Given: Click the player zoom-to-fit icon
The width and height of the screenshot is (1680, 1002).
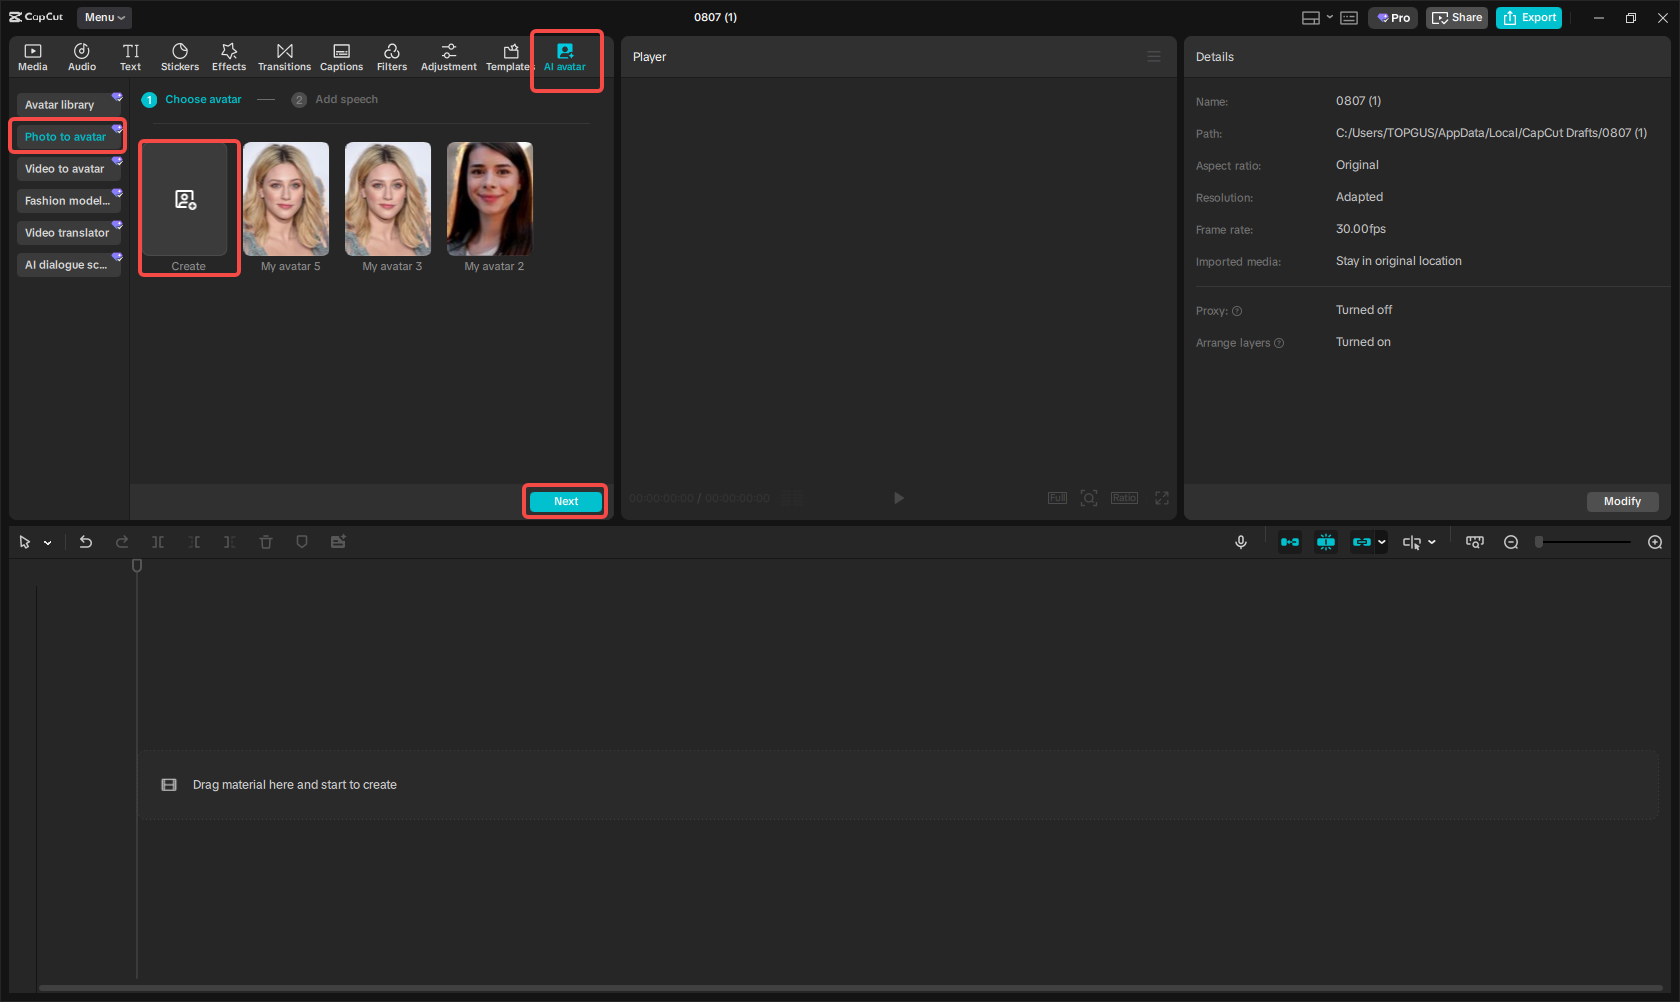Looking at the screenshot, I should (1089, 498).
